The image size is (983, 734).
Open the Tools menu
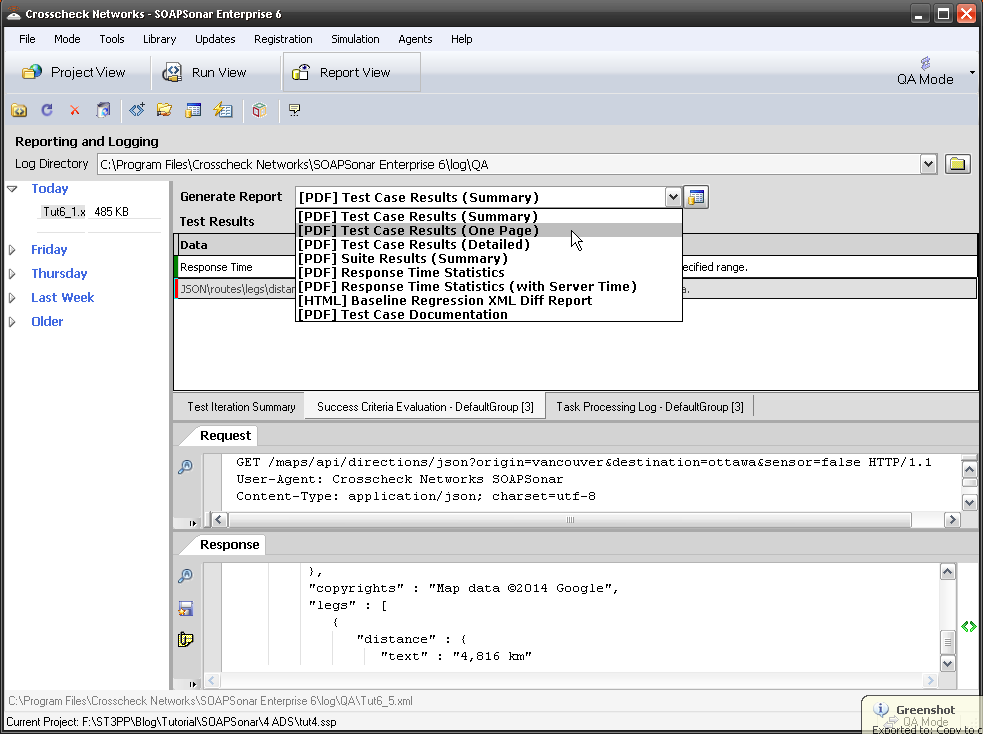(112, 39)
